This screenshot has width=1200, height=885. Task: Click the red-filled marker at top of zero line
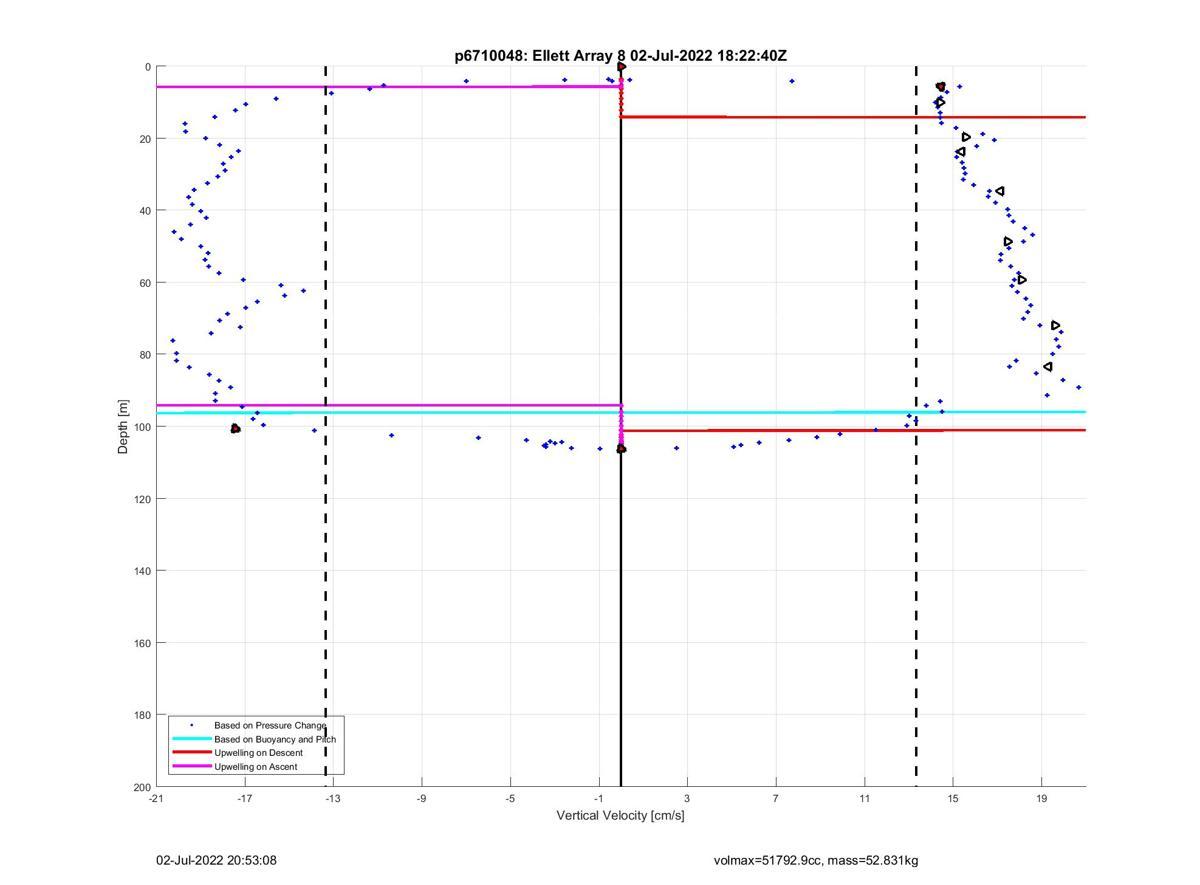click(x=621, y=67)
